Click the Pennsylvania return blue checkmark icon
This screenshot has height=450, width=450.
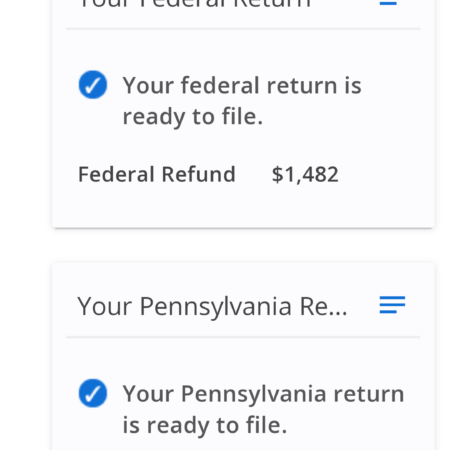pos(93,393)
